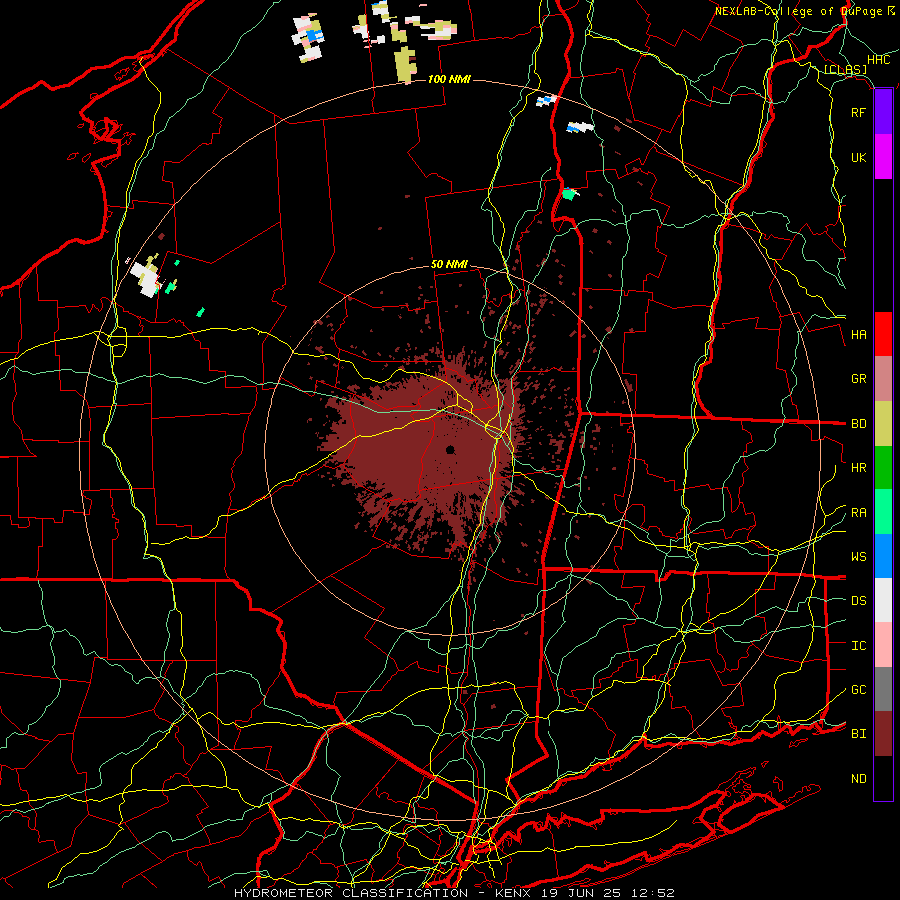This screenshot has height=900, width=900.
Task: Click the 50 NMI range ring label
Action: point(449,264)
